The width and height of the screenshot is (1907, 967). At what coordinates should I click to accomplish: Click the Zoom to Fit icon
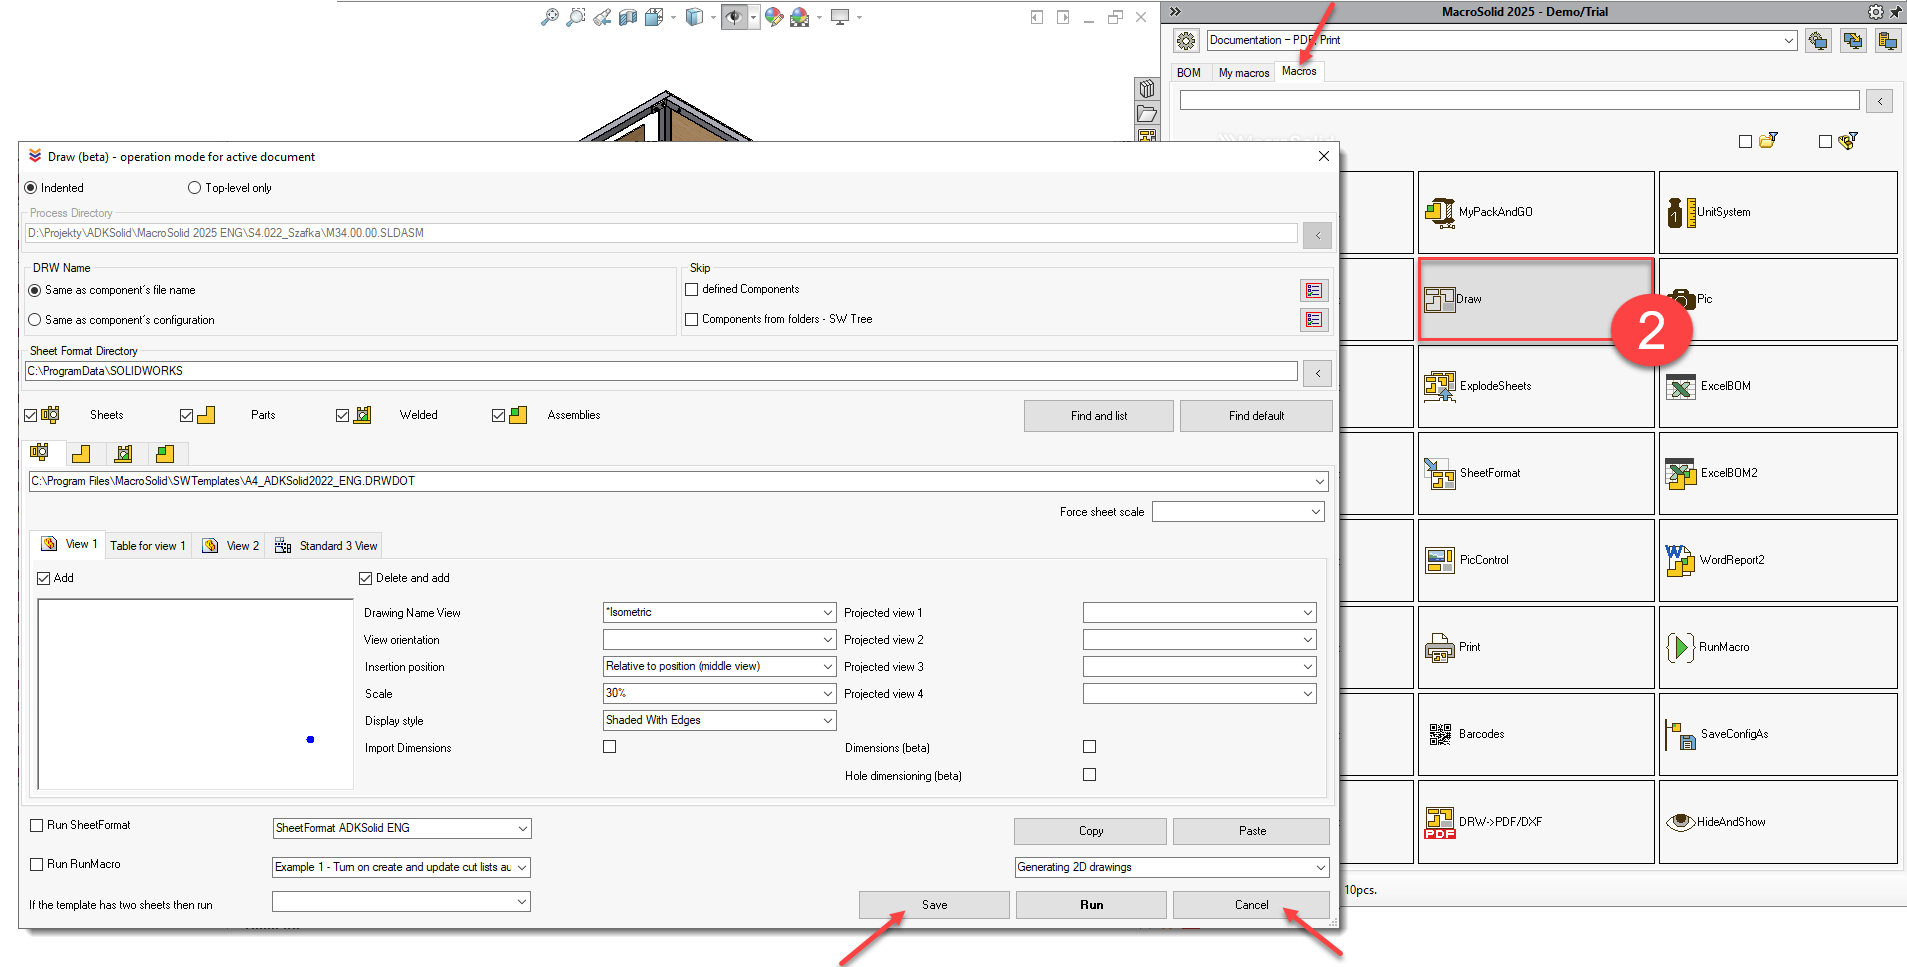click(549, 17)
